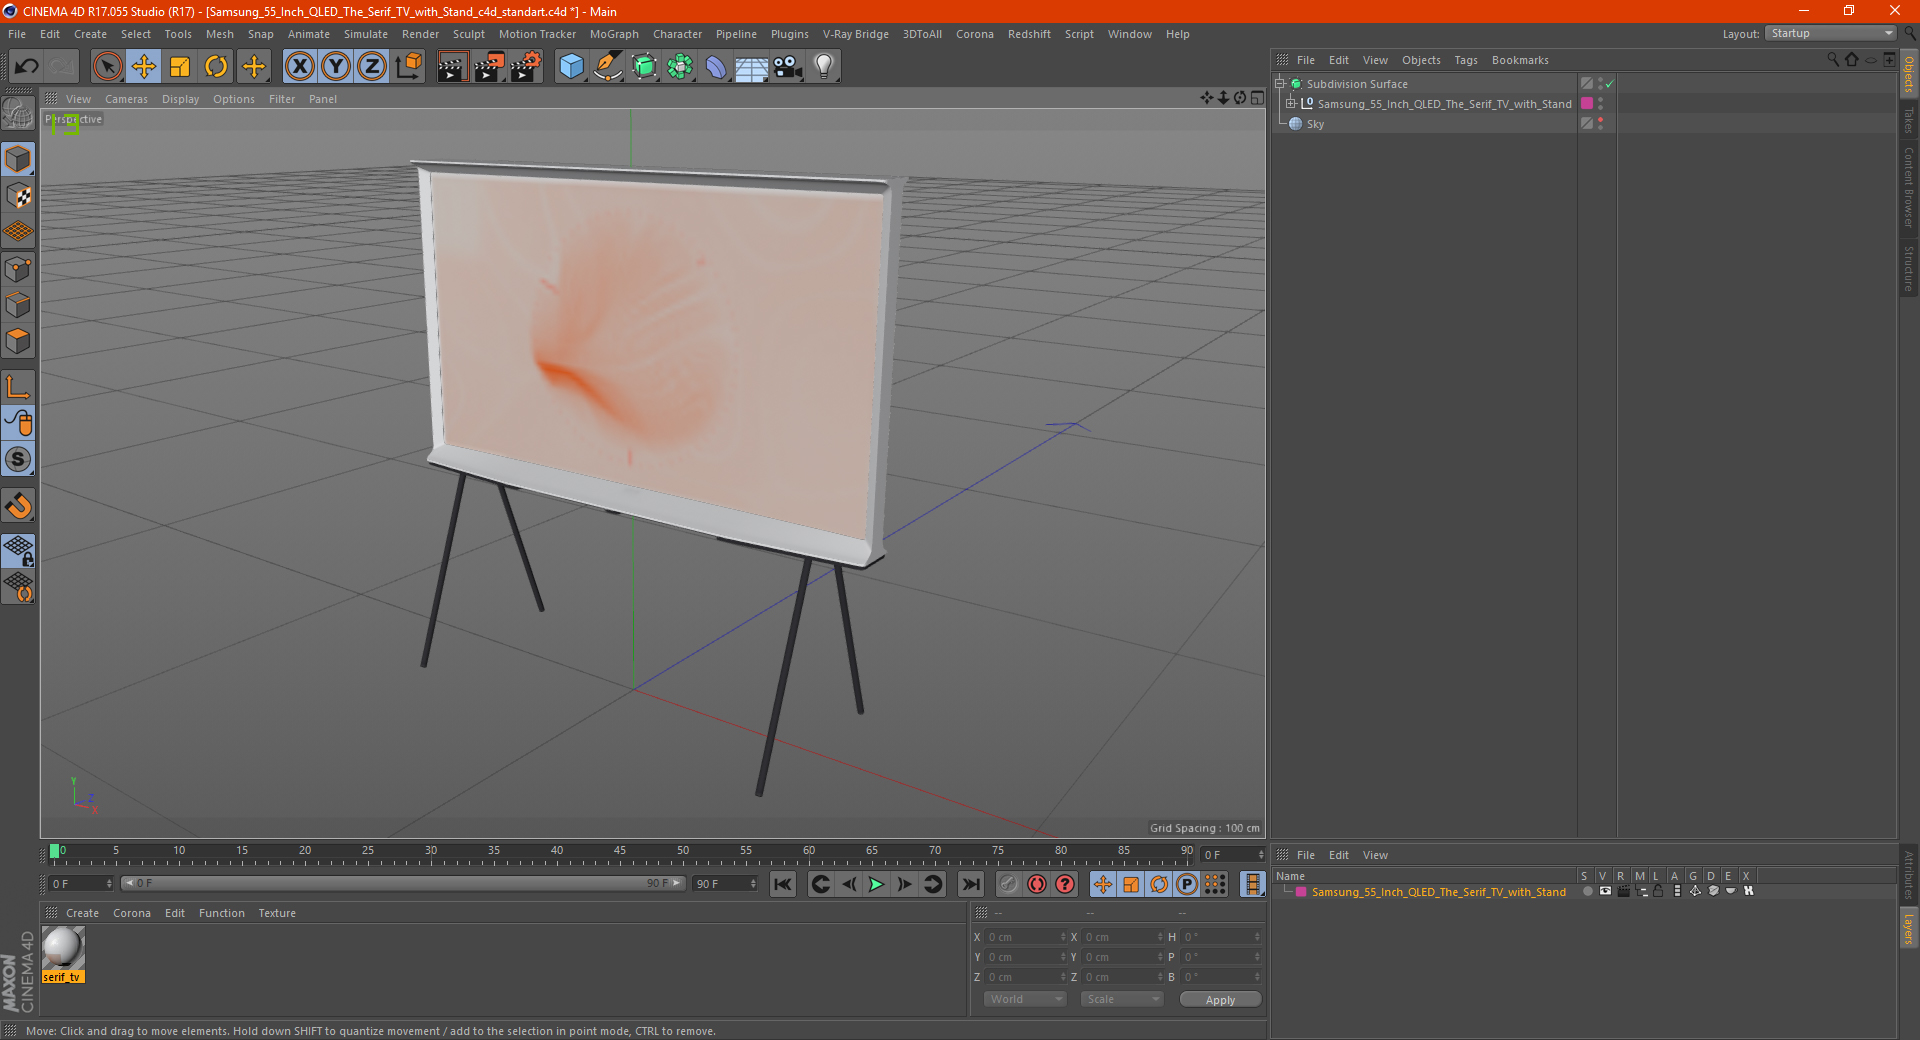
Task: Open Object Manager Tags menu
Action: (x=1466, y=60)
